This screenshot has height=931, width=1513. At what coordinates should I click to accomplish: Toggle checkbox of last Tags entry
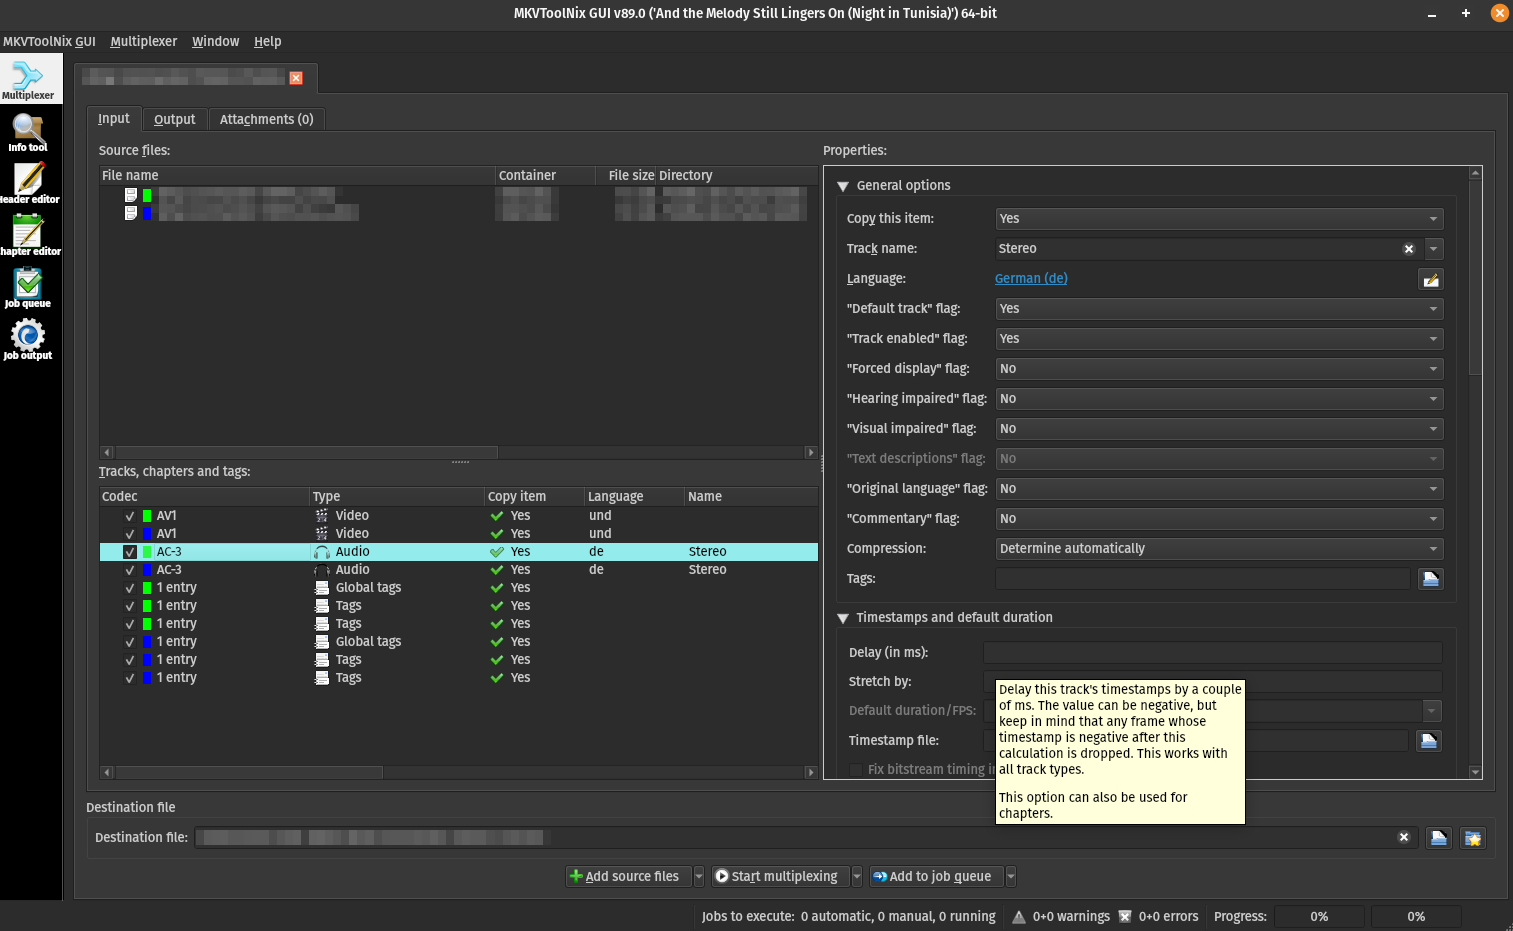[x=130, y=678]
